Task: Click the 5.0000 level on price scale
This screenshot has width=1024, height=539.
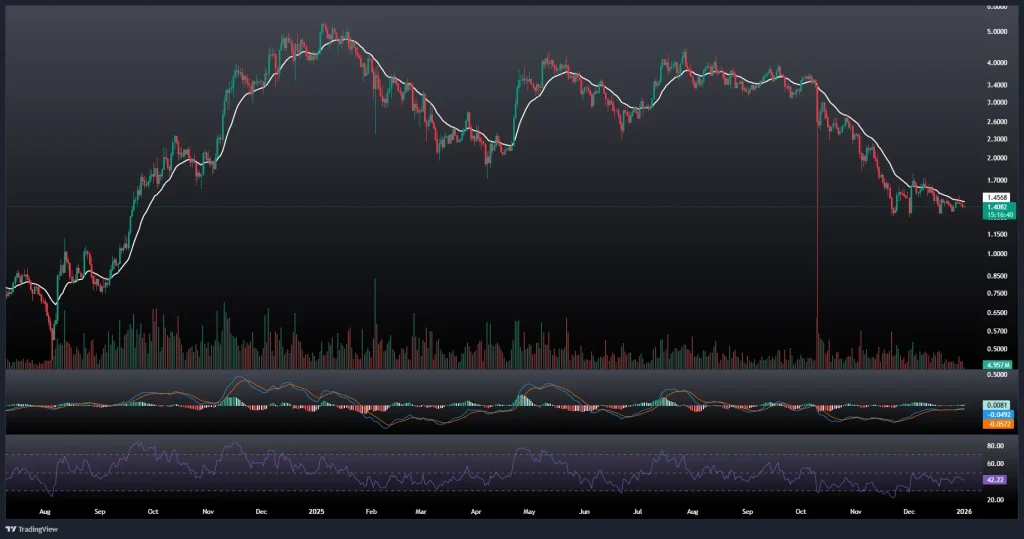Action: tap(996, 32)
